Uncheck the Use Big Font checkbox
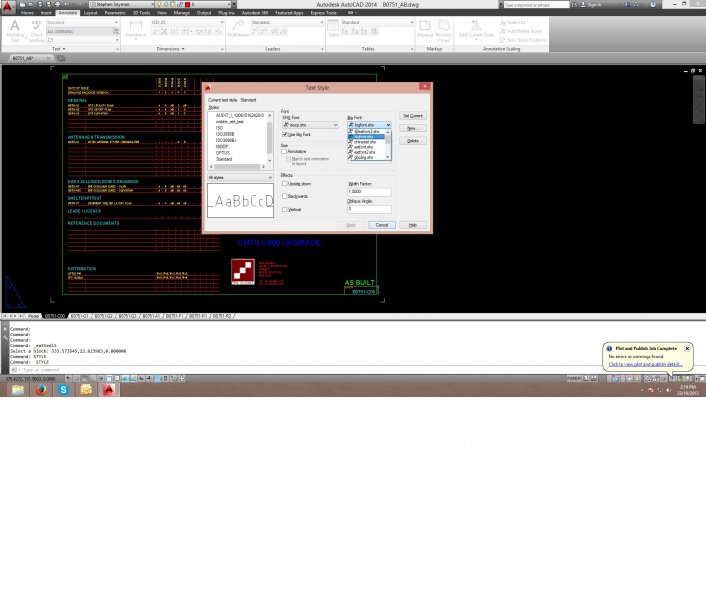Image resolution: width=706 pixels, height=600 pixels. (x=285, y=135)
